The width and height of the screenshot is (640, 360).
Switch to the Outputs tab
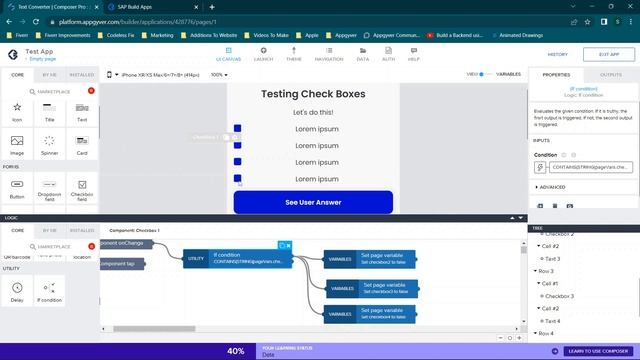click(x=611, y=75)
